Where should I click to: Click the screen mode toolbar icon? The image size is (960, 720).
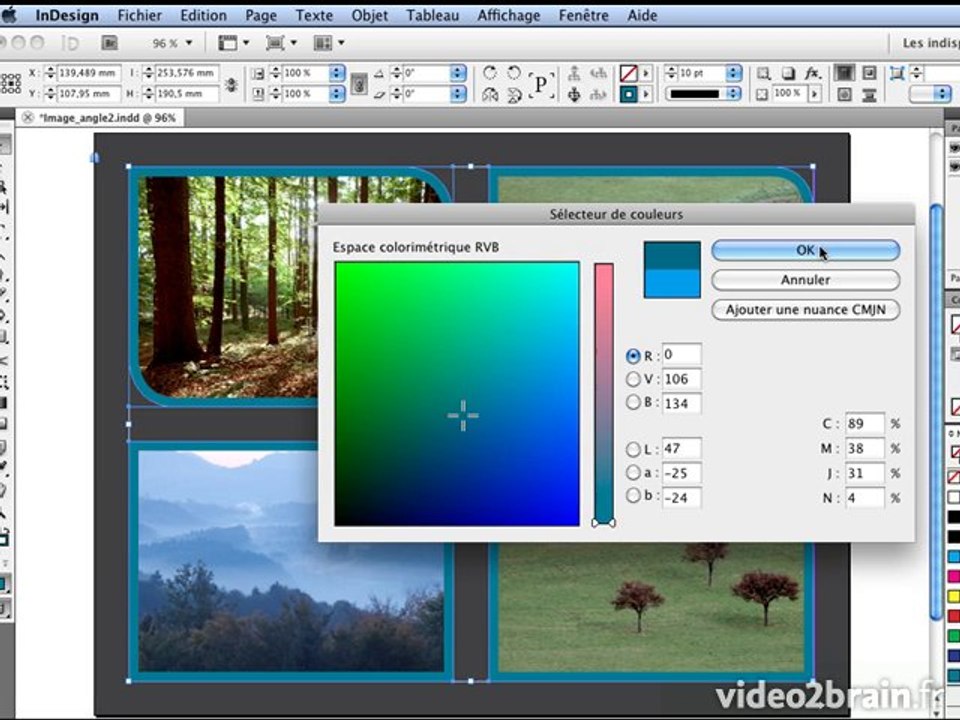pos(274,43)
